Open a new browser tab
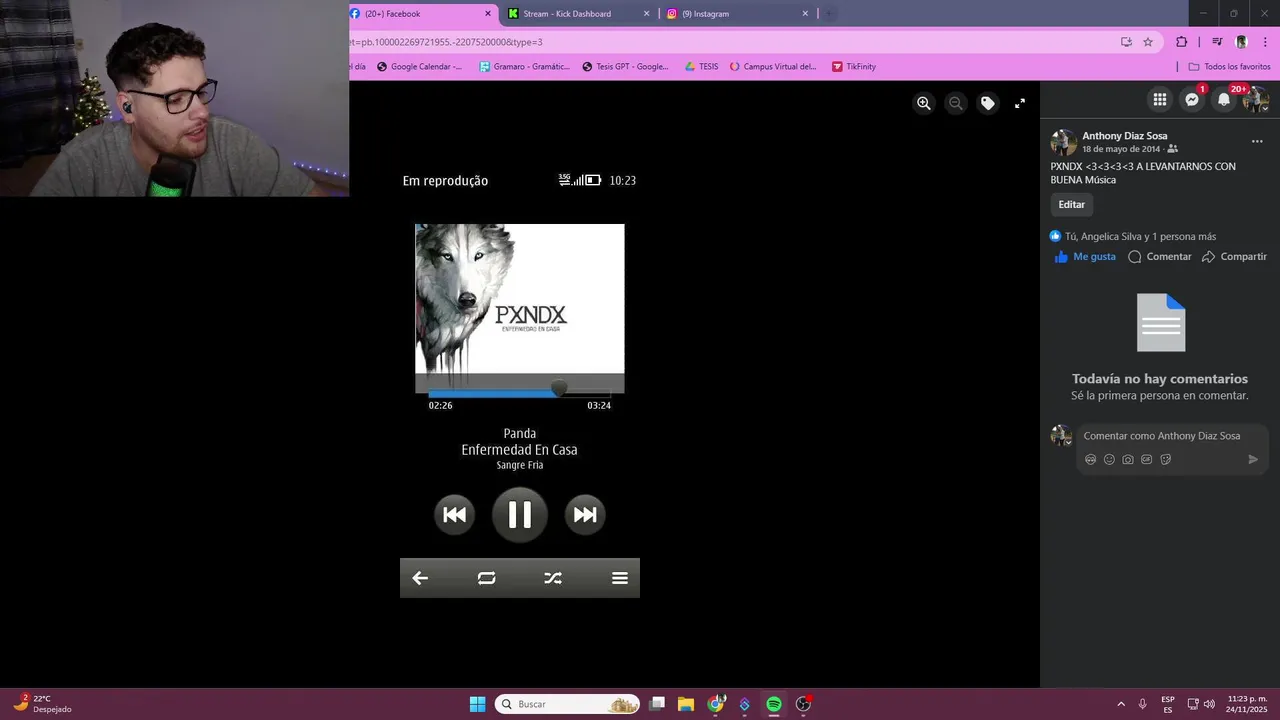Image resolution: width=1280 pixels, height=720 pixels. [x=829, y=14]
